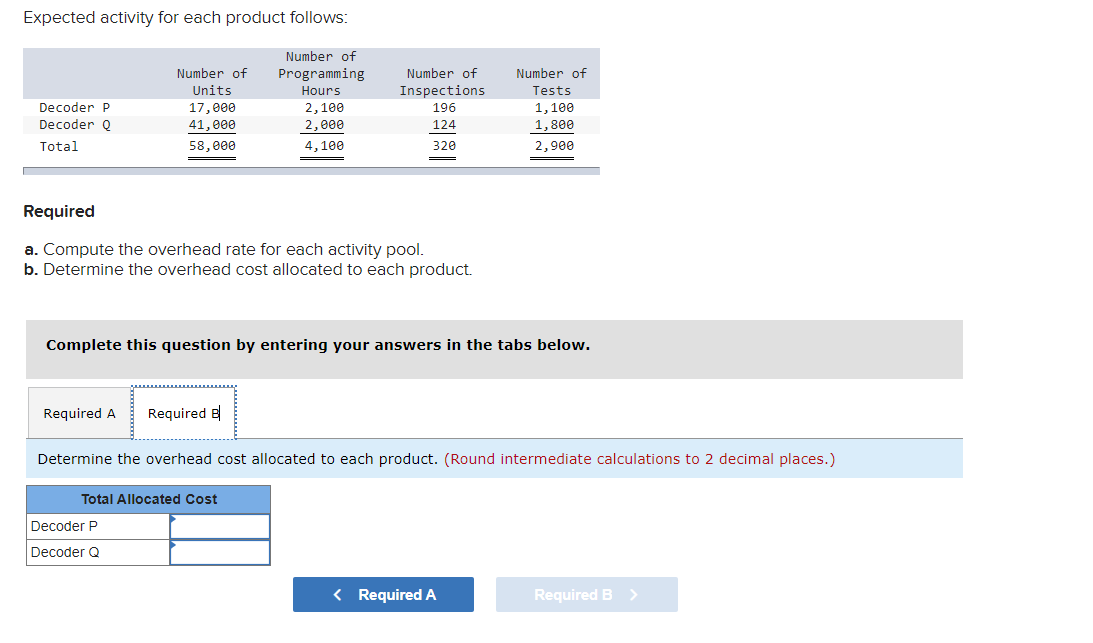Viewport: 1093px width, 643px height.
Task: Click the Decoder P allocated cost input field
Action: point(220,525)
